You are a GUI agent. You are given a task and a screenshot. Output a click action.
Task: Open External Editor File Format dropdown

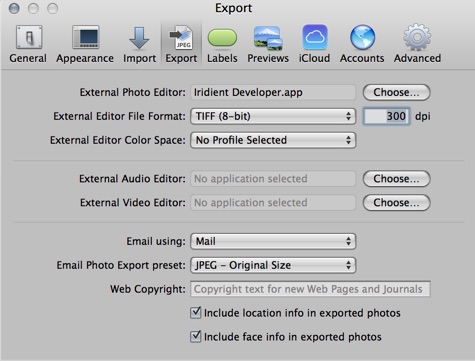273,116
